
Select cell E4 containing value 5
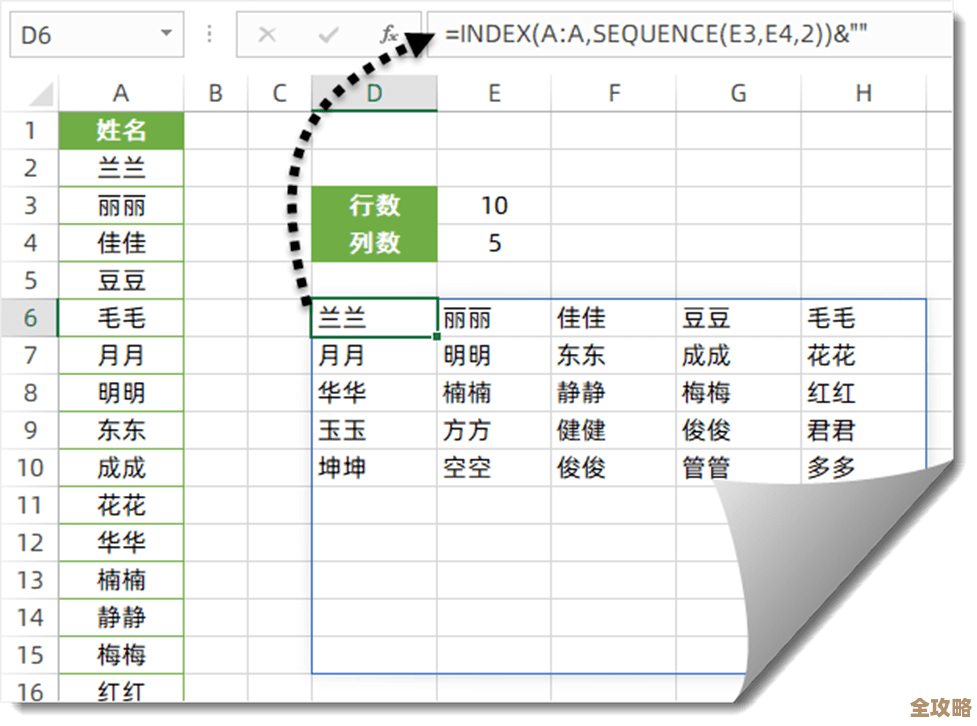pyautogui.click(x=494, y=243)
